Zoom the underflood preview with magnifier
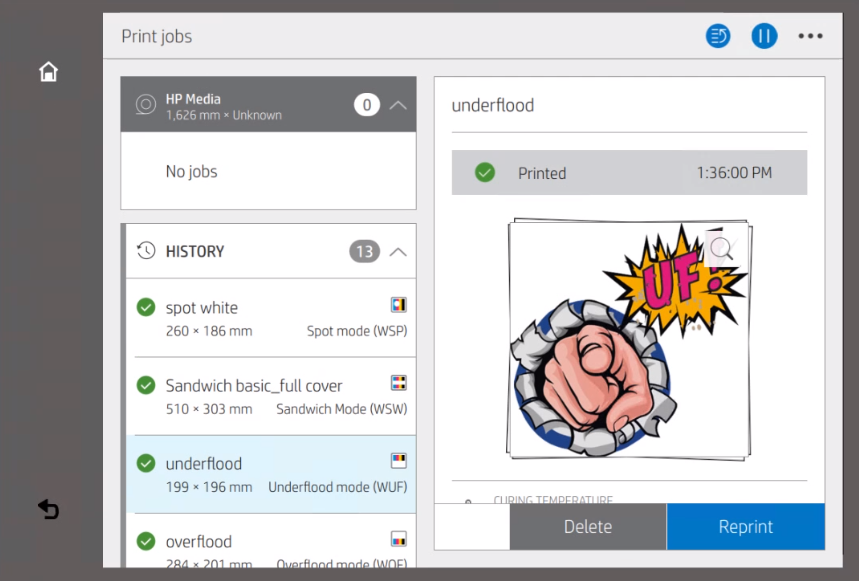 pyautogui.click(x=721, y=248)
